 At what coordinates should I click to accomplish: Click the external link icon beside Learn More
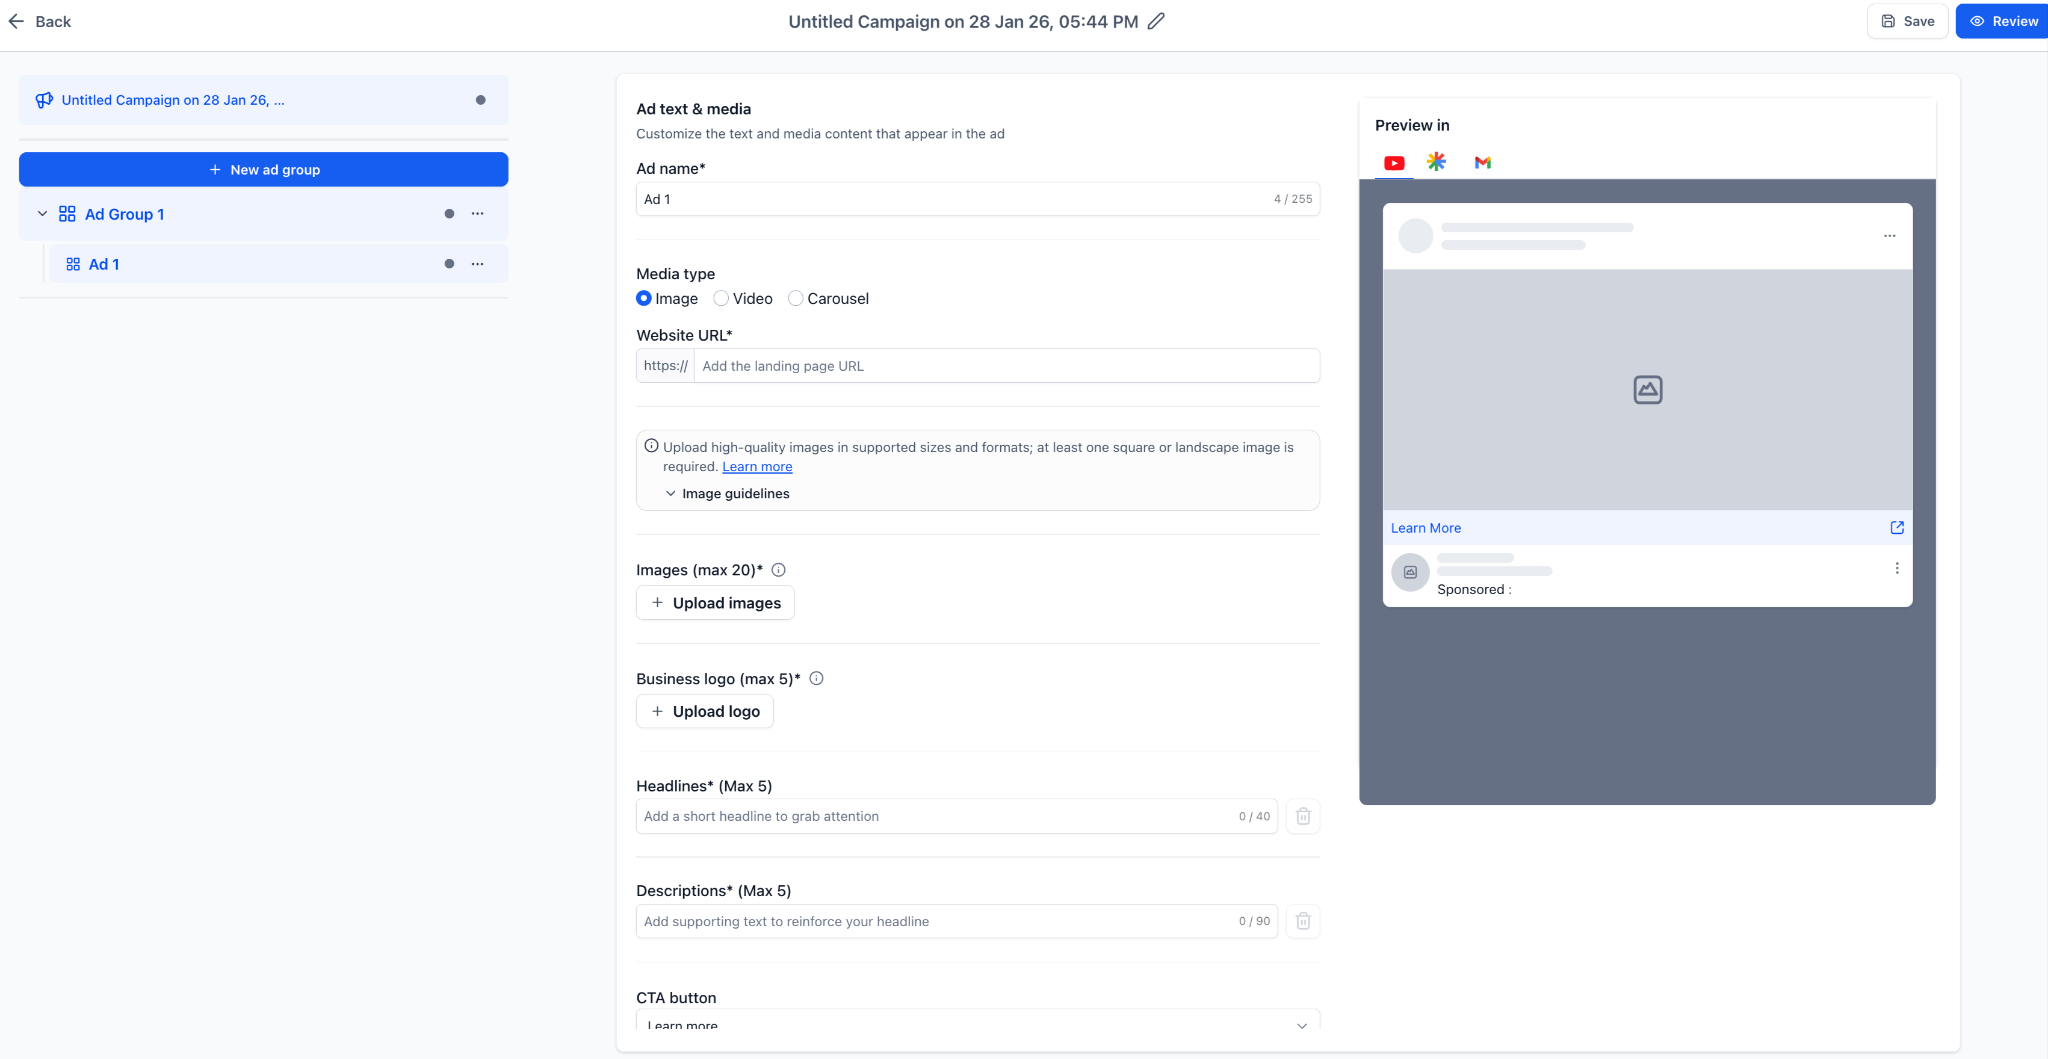(1897, 528)
